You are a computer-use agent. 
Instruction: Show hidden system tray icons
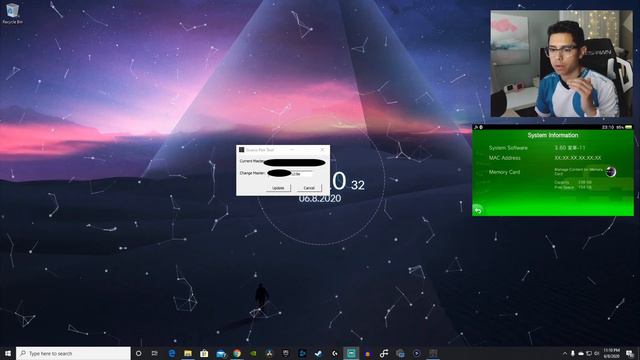565,353
